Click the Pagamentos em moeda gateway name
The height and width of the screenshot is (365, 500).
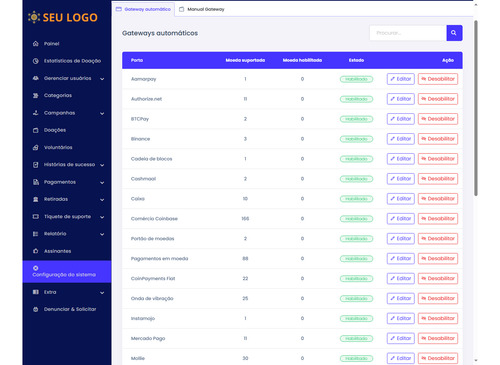pyautogui.click(x=159, y=259)
